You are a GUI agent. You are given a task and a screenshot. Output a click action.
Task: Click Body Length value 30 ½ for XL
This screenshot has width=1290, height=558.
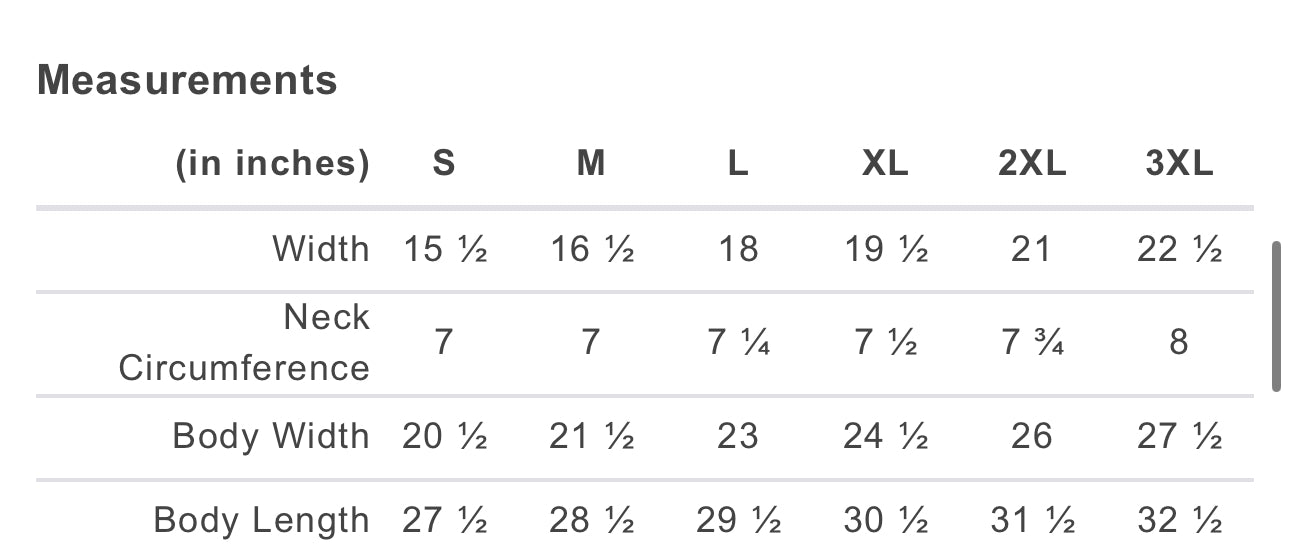pyautogui.click(x=885, y=521)
